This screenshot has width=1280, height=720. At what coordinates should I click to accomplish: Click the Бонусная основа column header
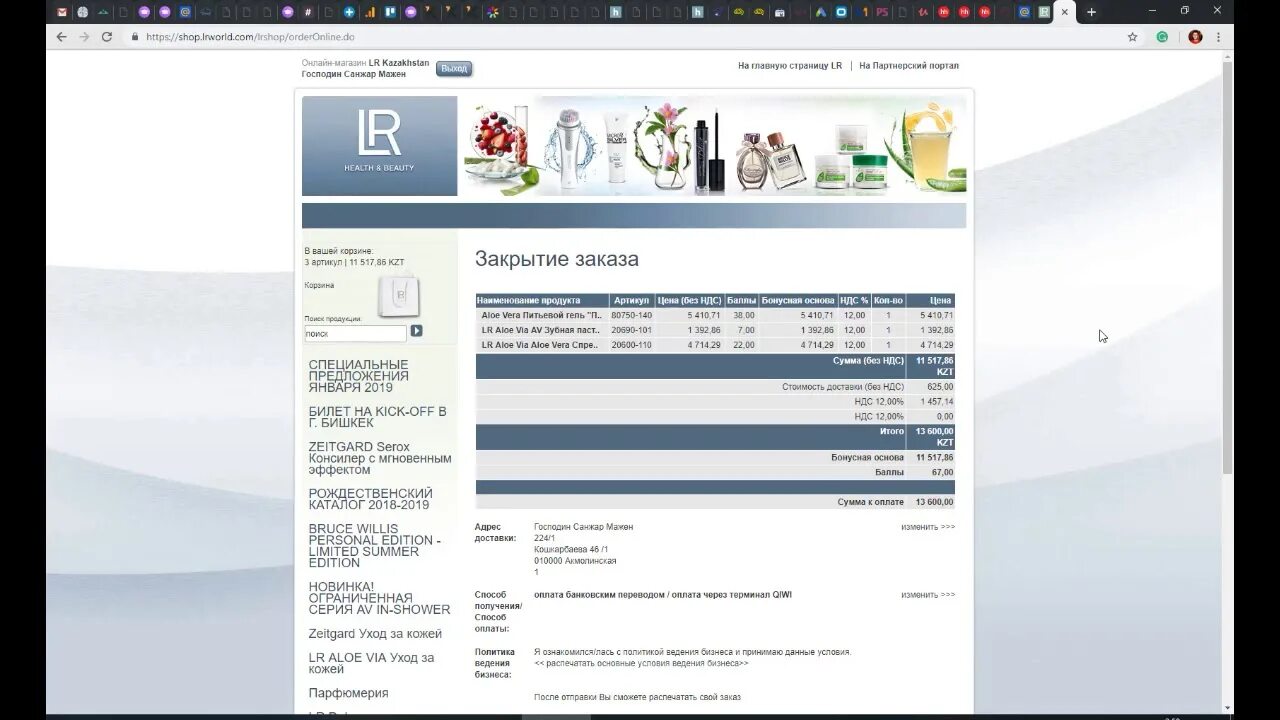click(x=798, y=300)
